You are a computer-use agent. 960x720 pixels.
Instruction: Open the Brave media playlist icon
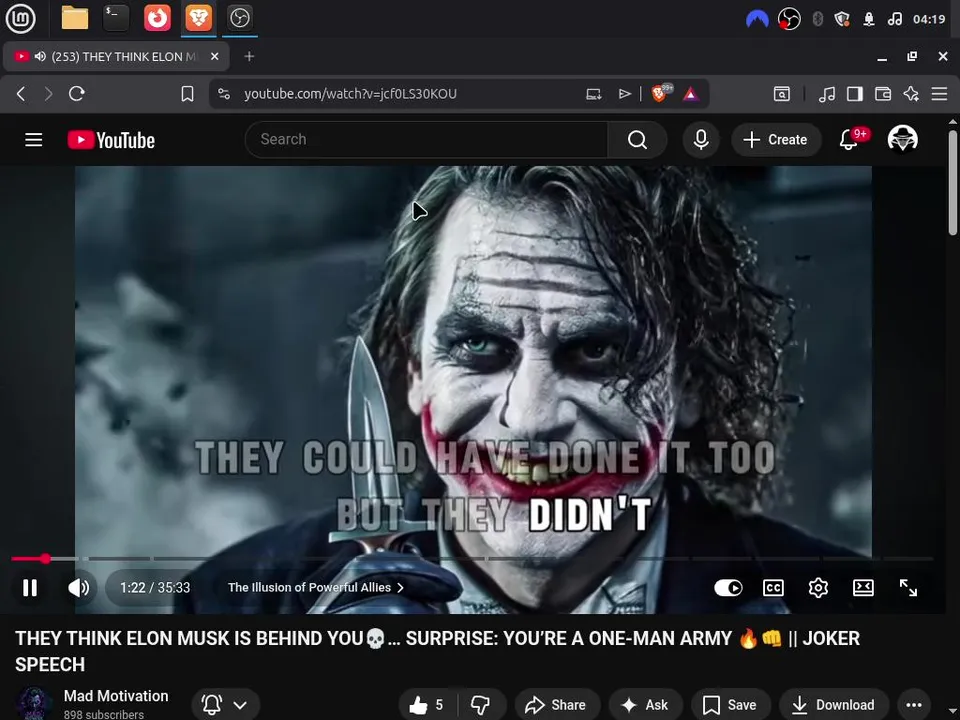[x=827, y=94]
